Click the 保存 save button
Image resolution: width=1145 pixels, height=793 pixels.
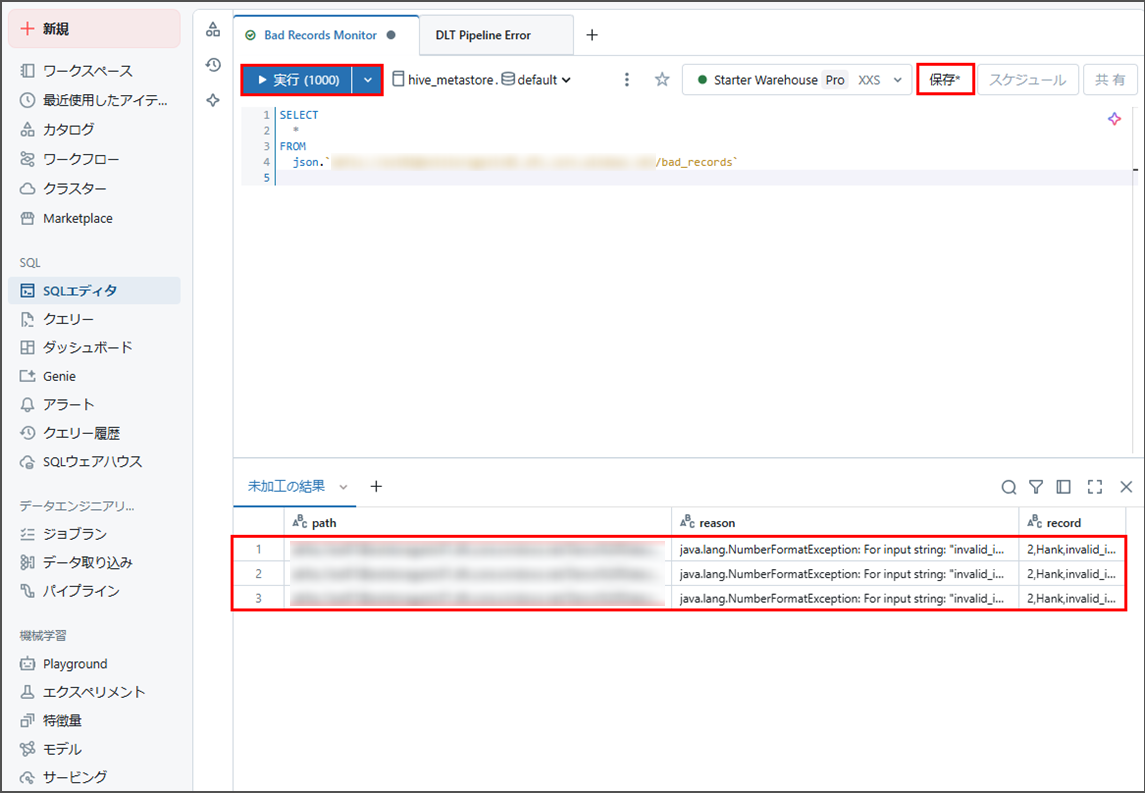click(944, 80)
